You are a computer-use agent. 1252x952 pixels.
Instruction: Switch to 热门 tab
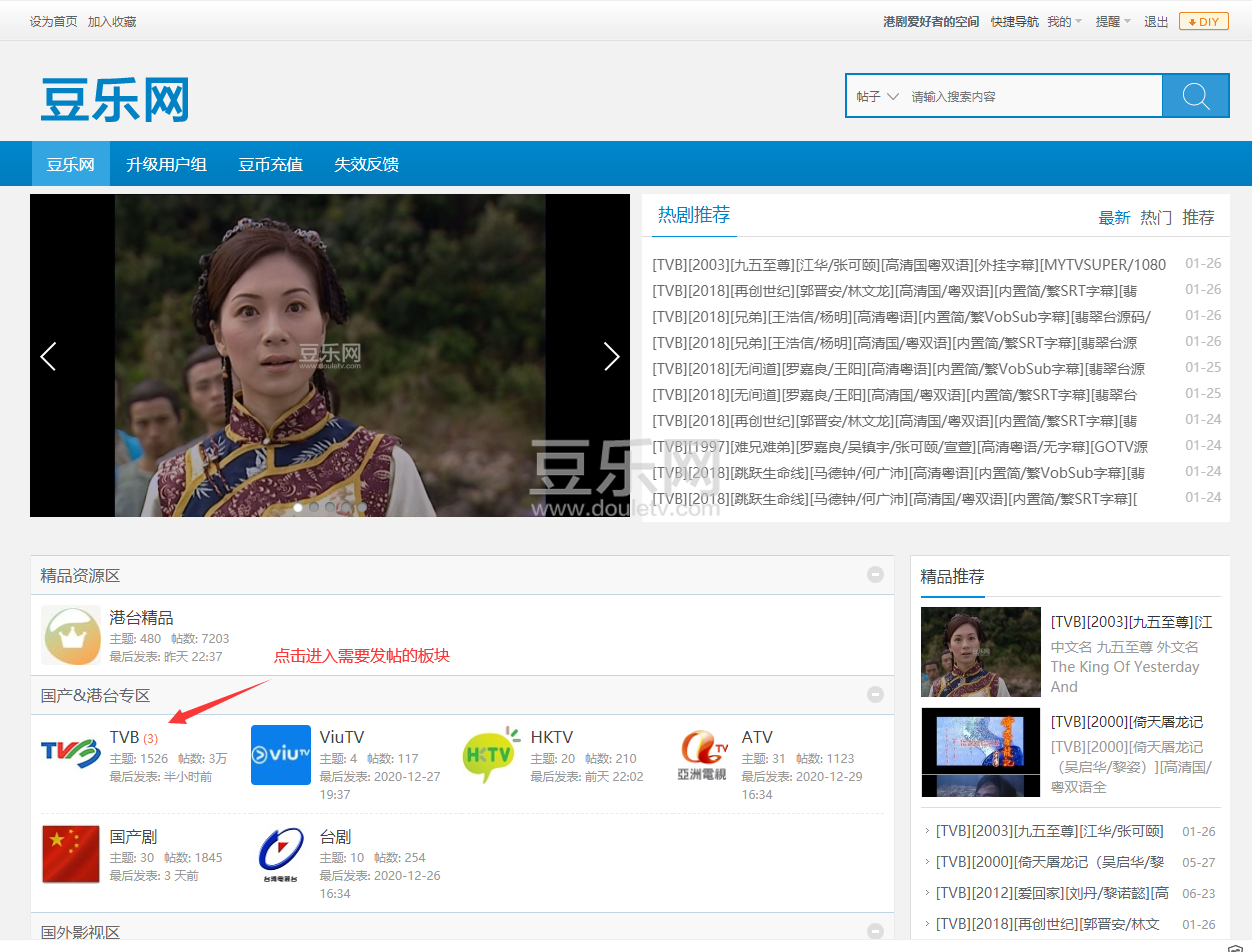(x=1156, y=217)
